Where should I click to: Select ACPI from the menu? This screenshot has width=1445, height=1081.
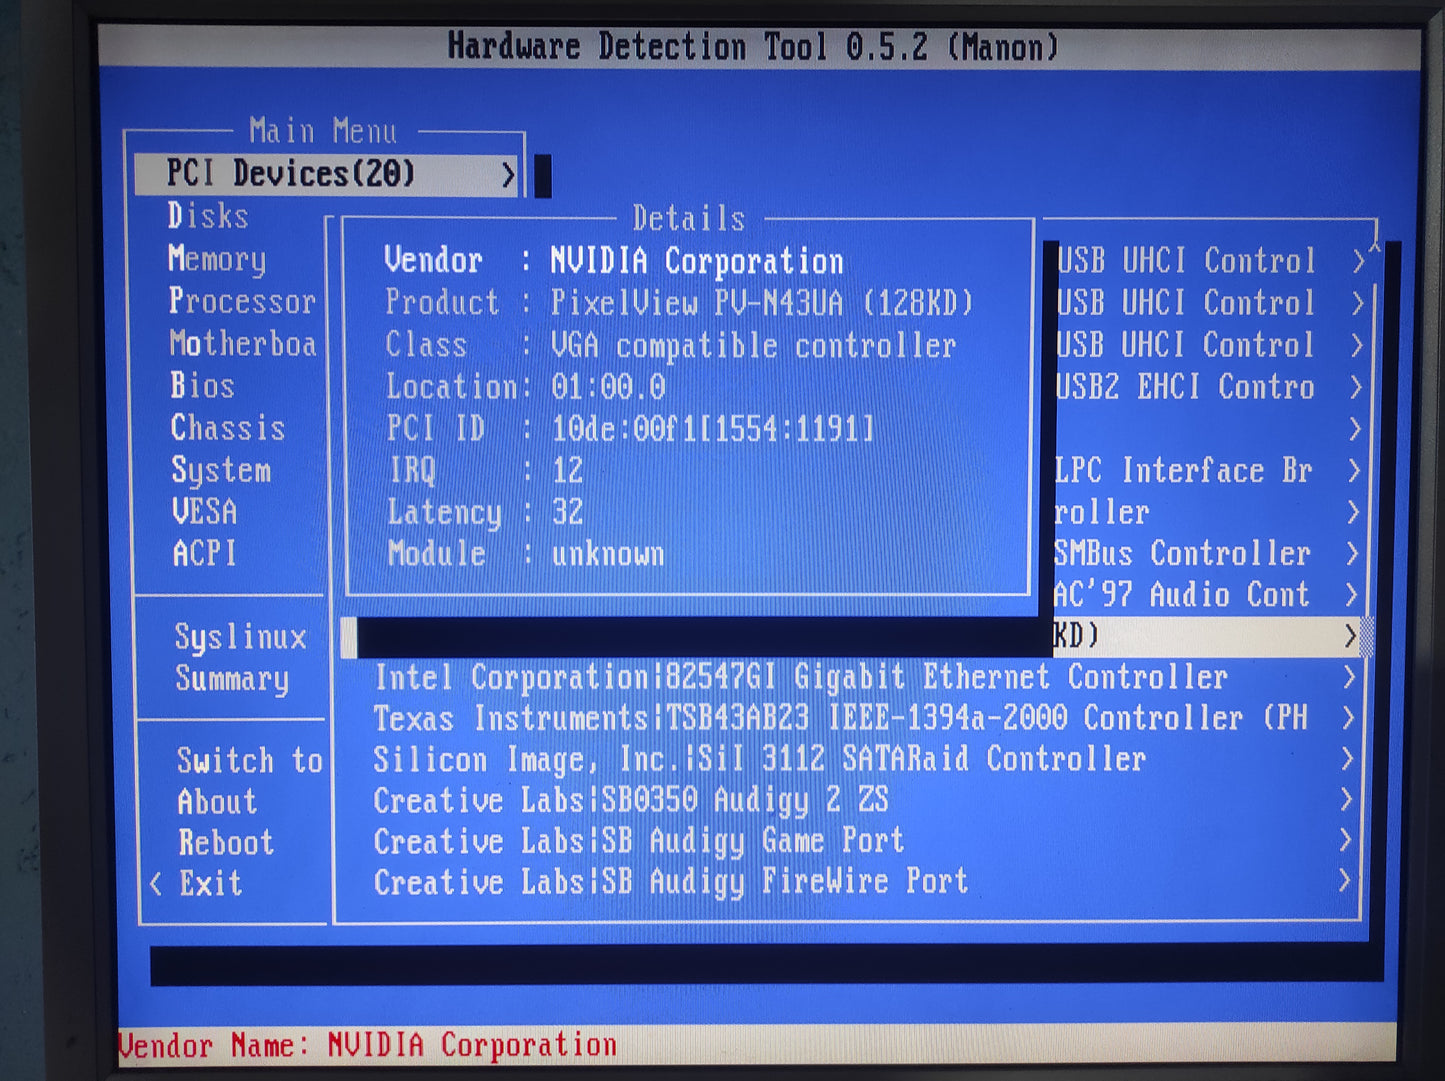click(x=204, y=554)
